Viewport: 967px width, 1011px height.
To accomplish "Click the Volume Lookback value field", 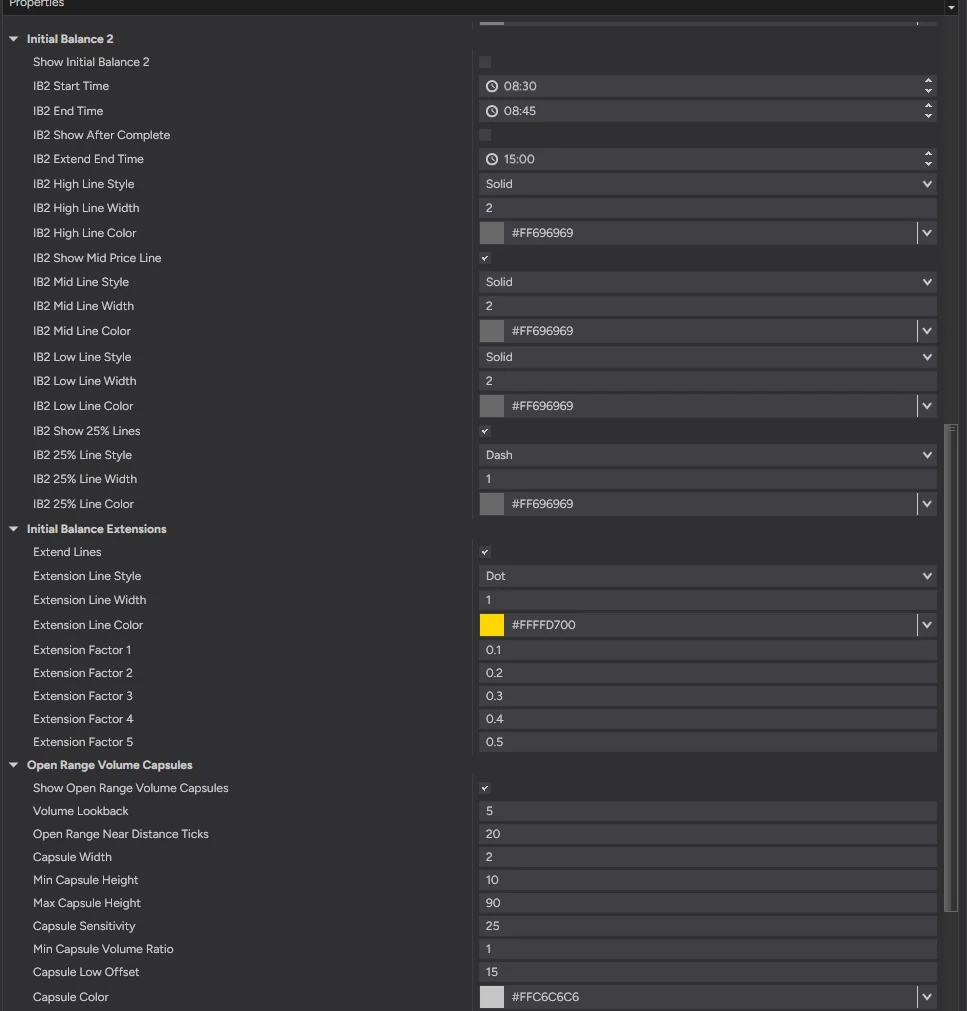I will (x=707, y=811).
